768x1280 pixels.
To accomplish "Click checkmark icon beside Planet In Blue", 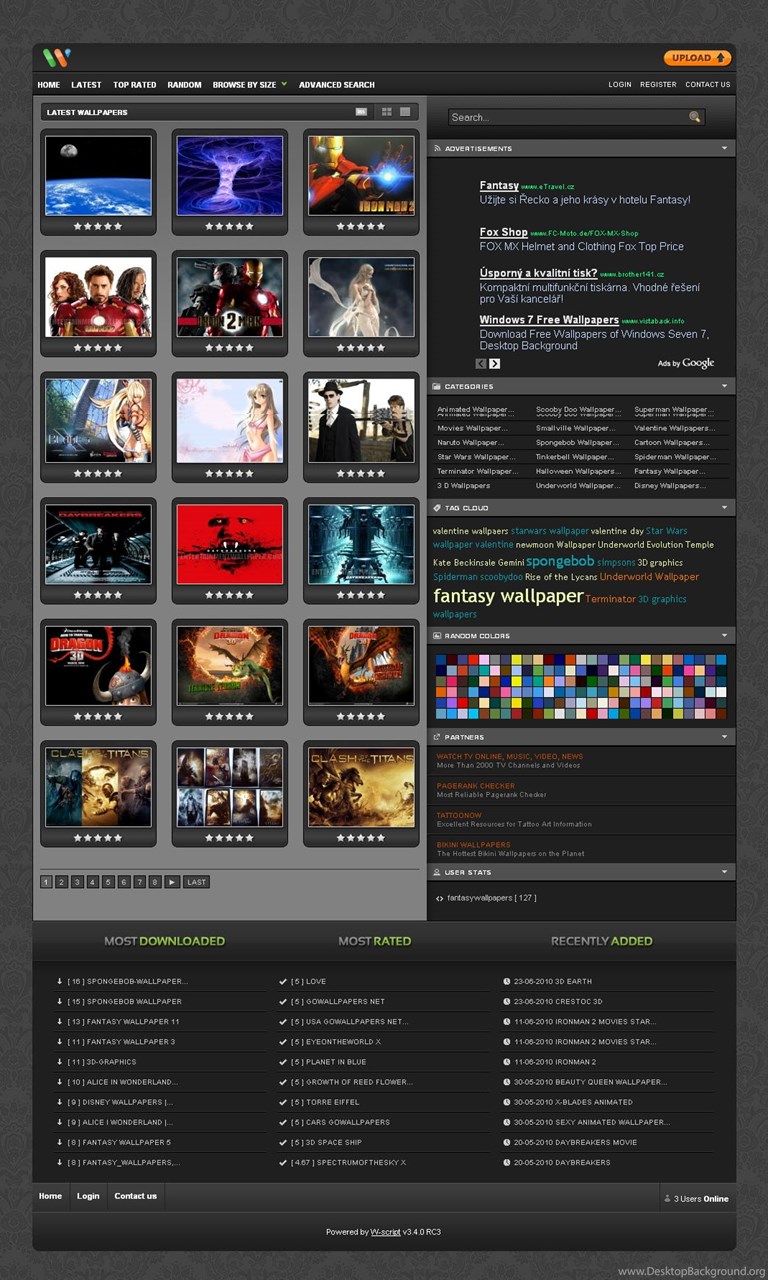I will [x=283, y=1062].
